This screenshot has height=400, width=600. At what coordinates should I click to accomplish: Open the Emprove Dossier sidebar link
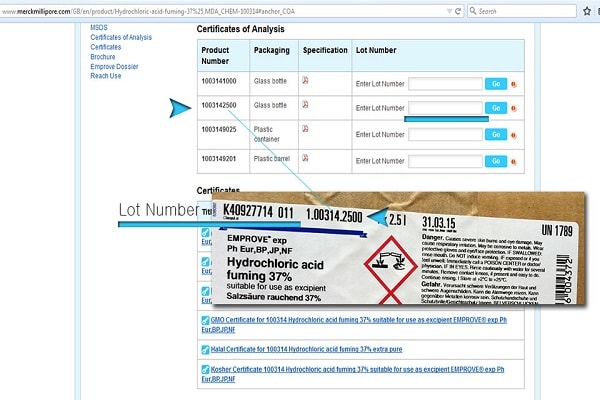coord(114,67)
